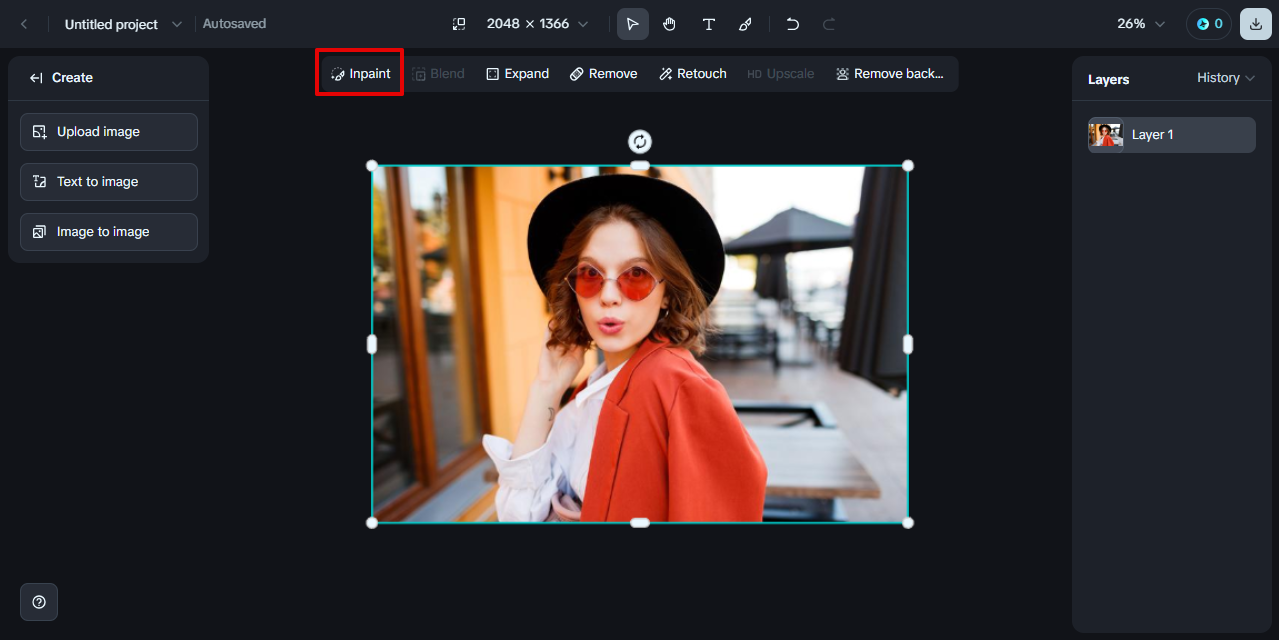The height and width of the screenshot is (640, 1279).
Task: Open the 2048 × 1366 canvas size dropdown
Action: coord(537,24)
